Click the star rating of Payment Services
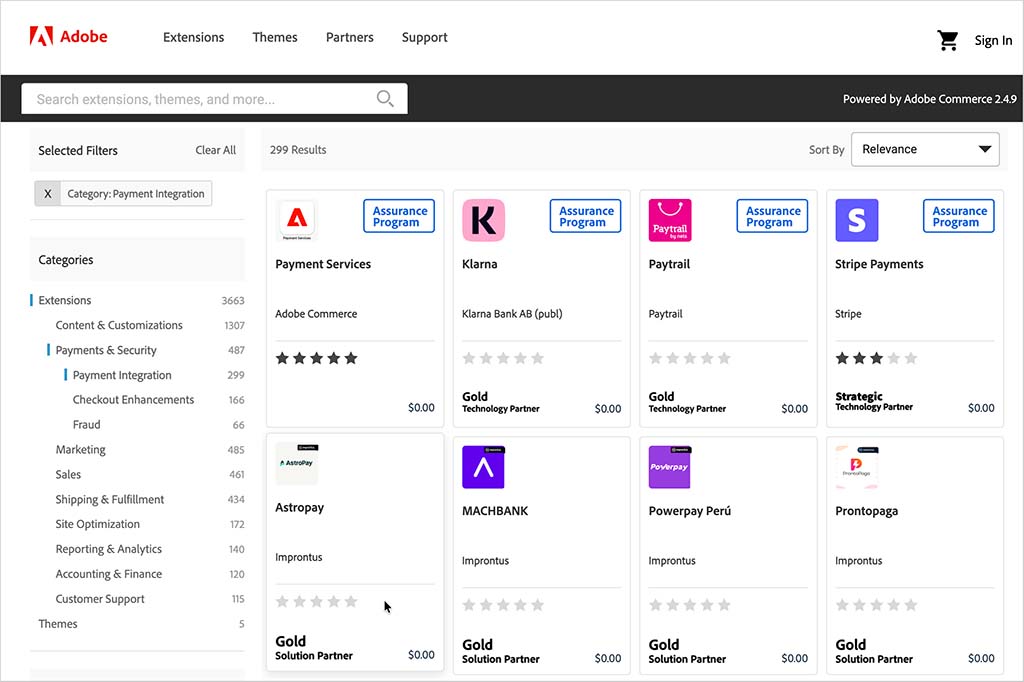The image size is (1024, 682). (317, 358)
